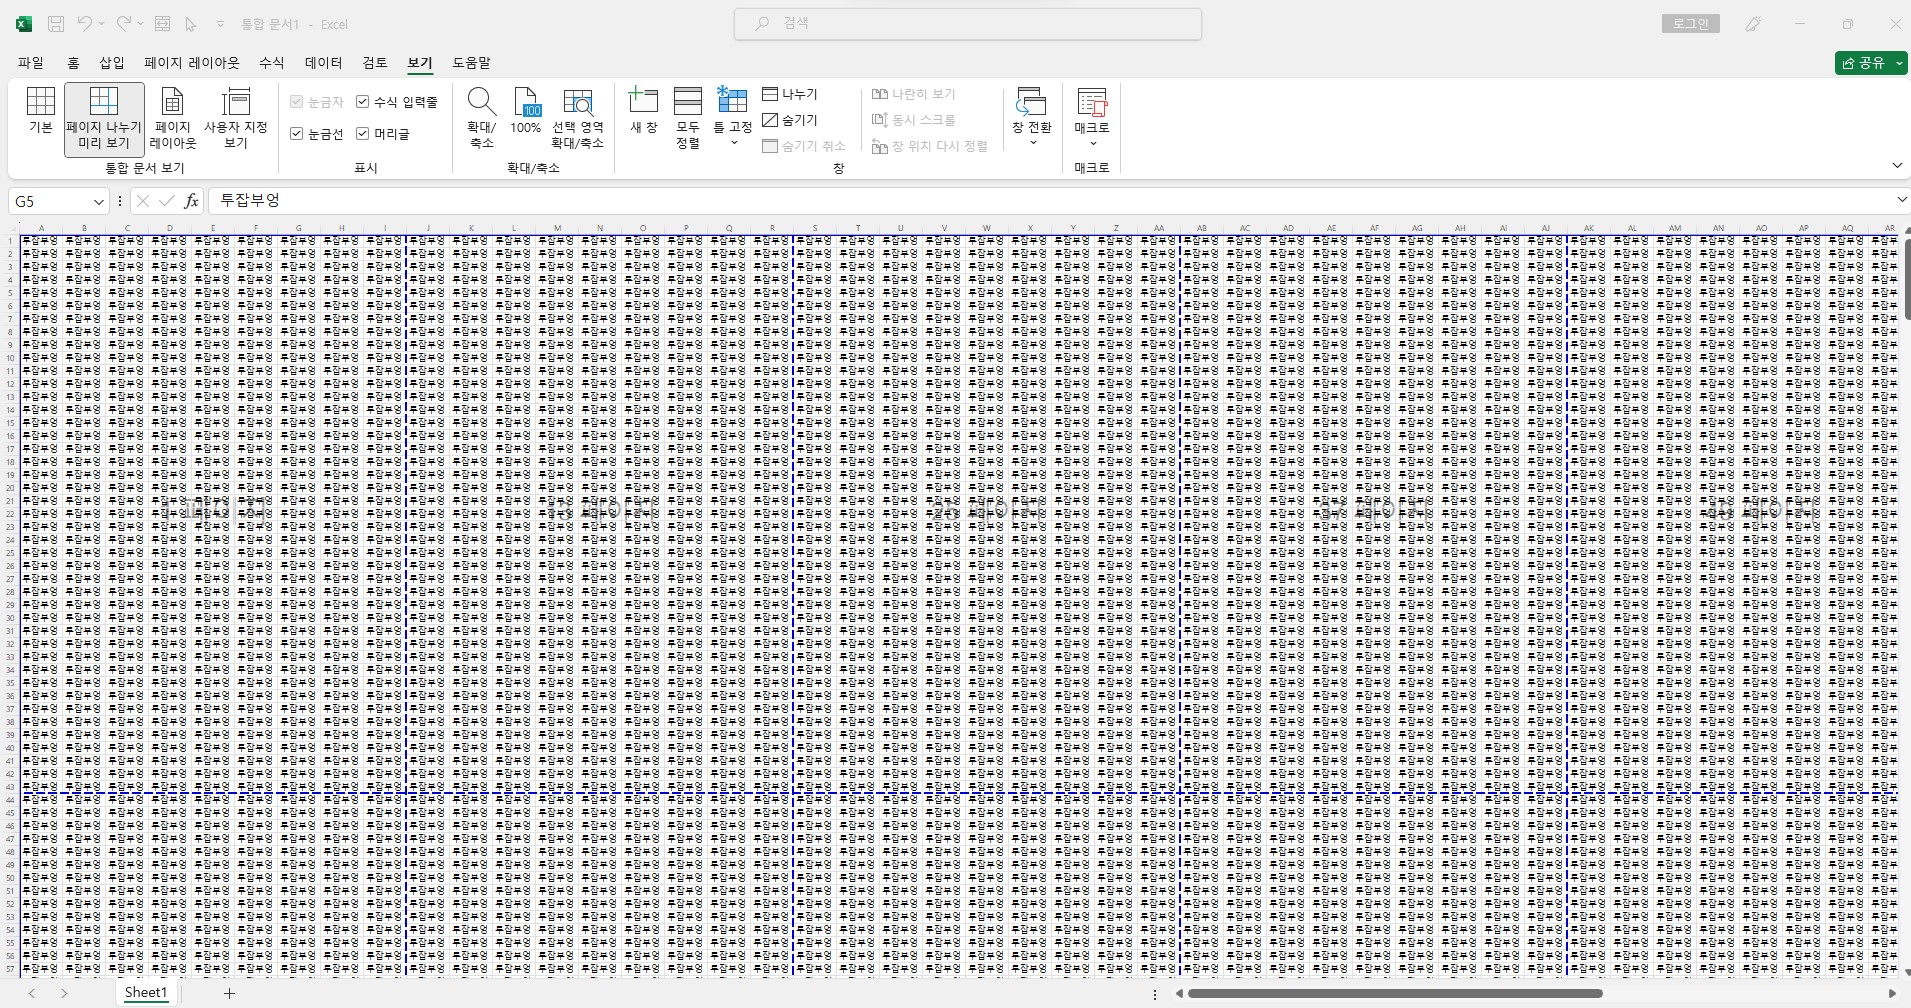1911x1008 pixels.
Task: Toggle Formula Bar (수식 입력줄) checkbox
Action: click(x=363, y=102)
